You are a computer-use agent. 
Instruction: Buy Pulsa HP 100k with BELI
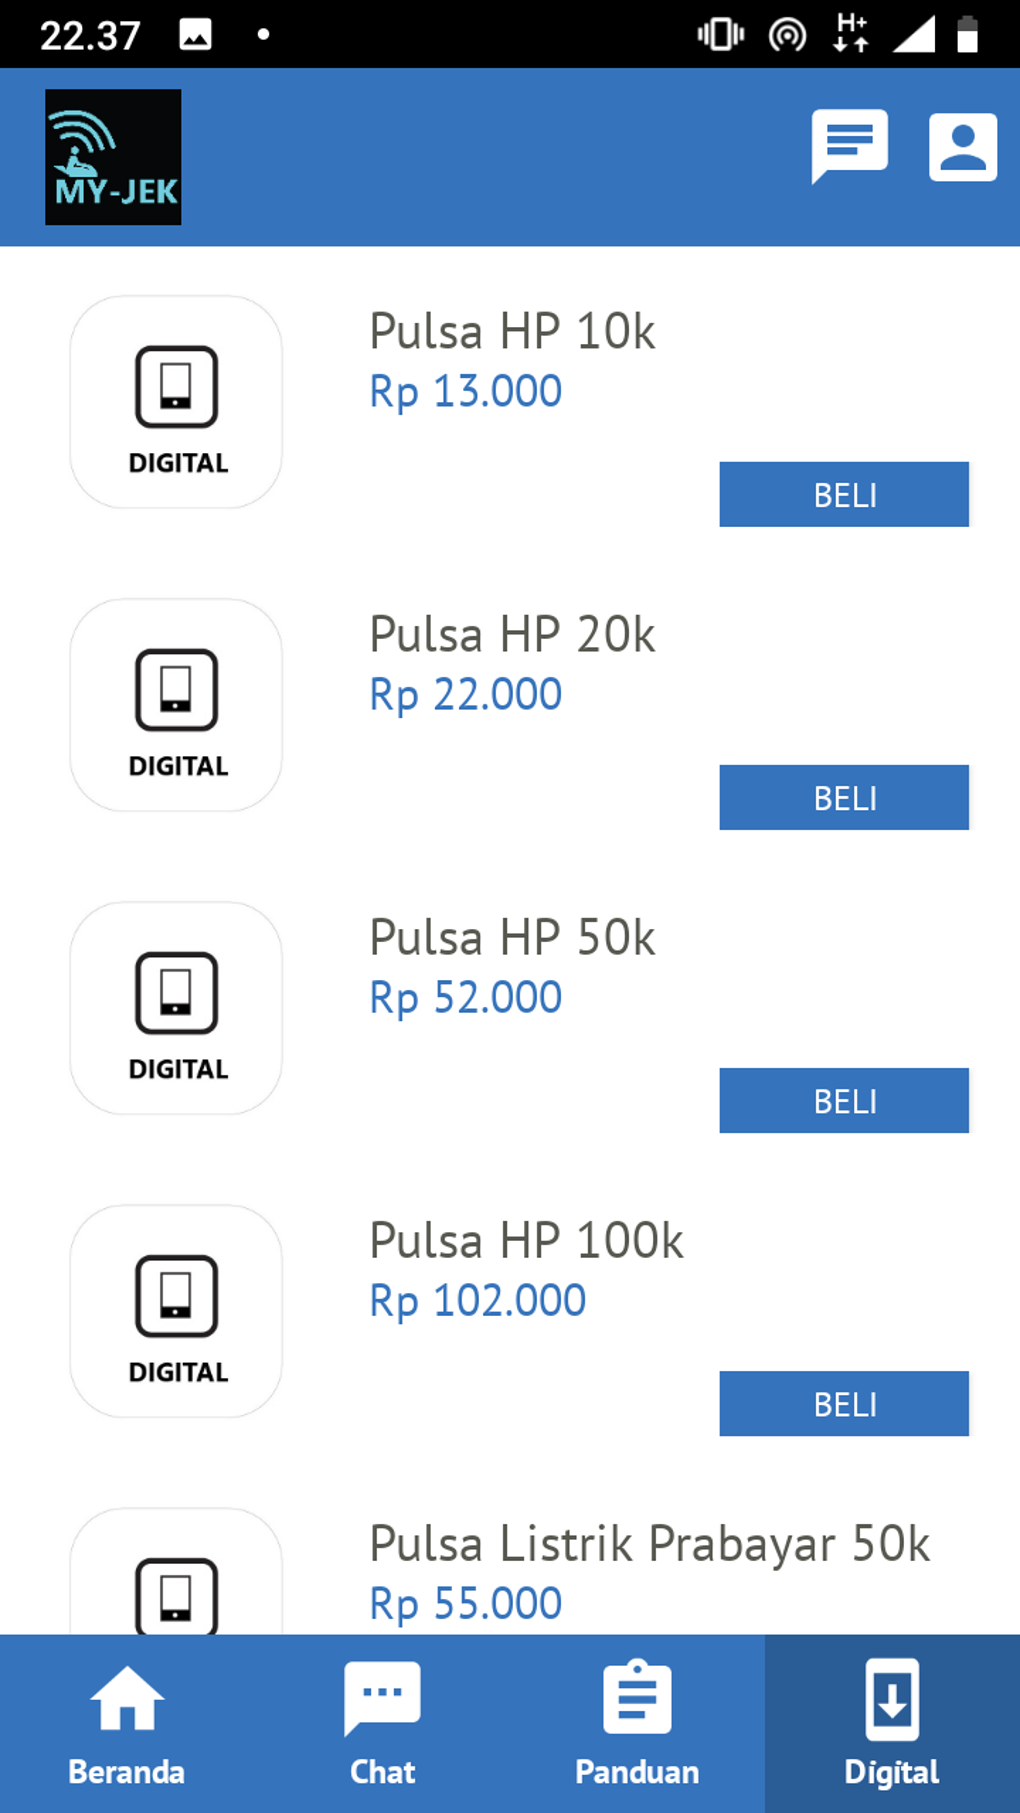tap(843, 1403)
